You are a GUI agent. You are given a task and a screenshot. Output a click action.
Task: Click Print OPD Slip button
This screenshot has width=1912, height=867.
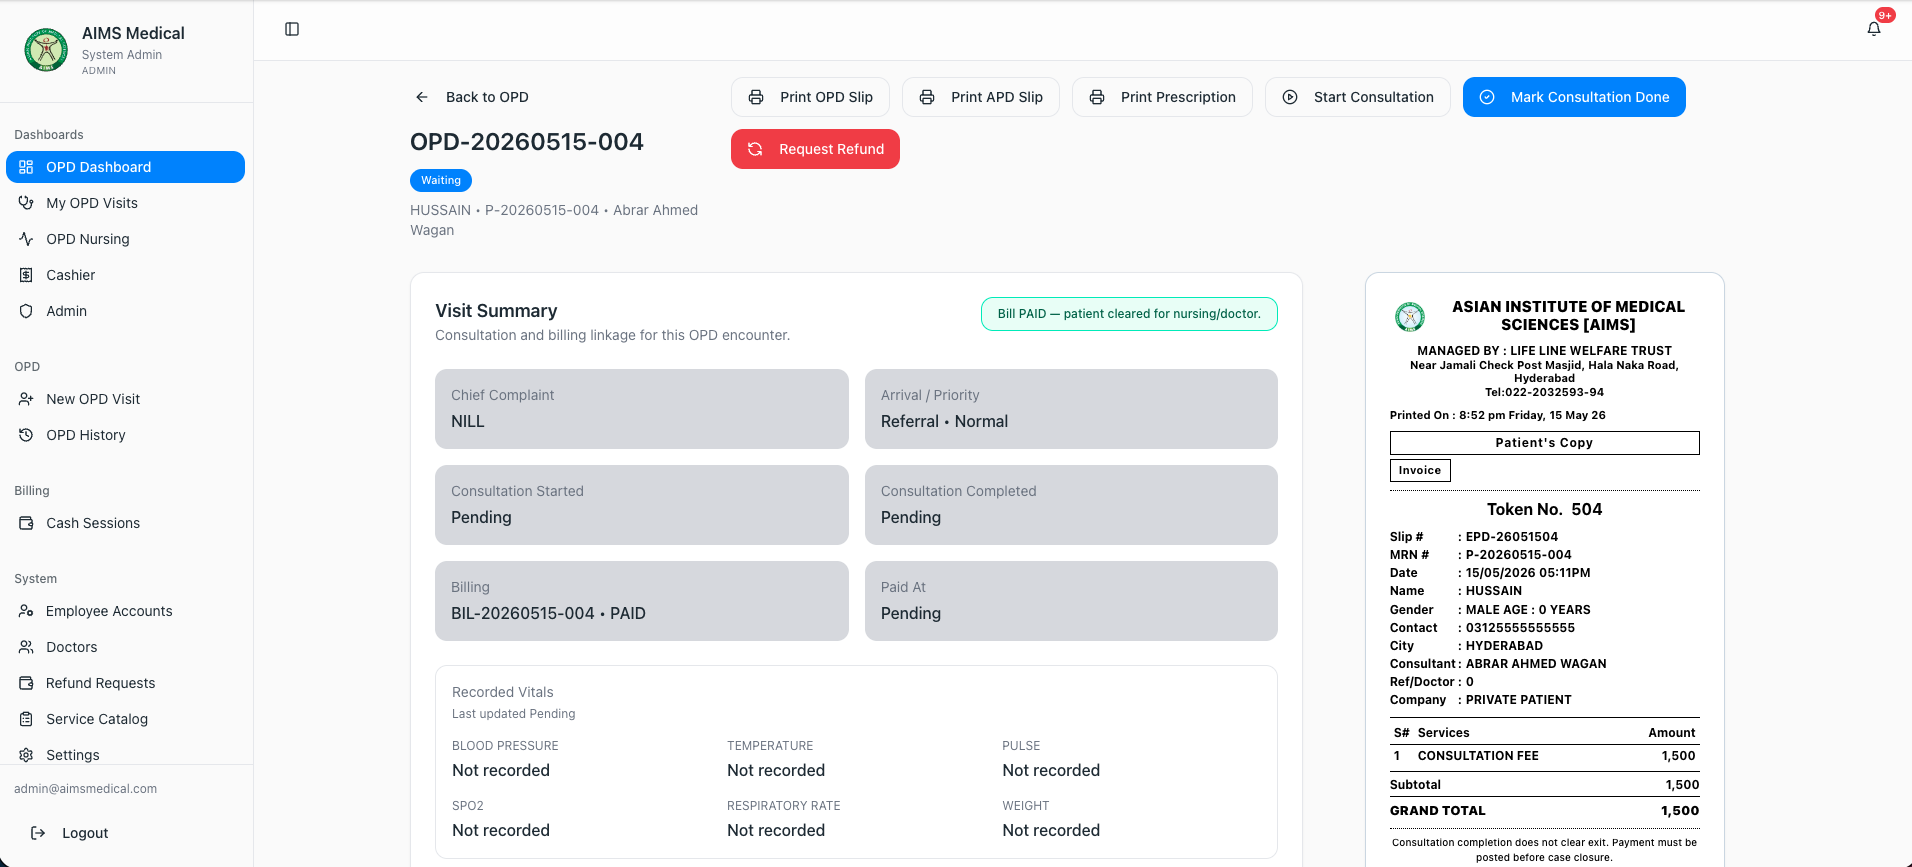click(810, 97)
